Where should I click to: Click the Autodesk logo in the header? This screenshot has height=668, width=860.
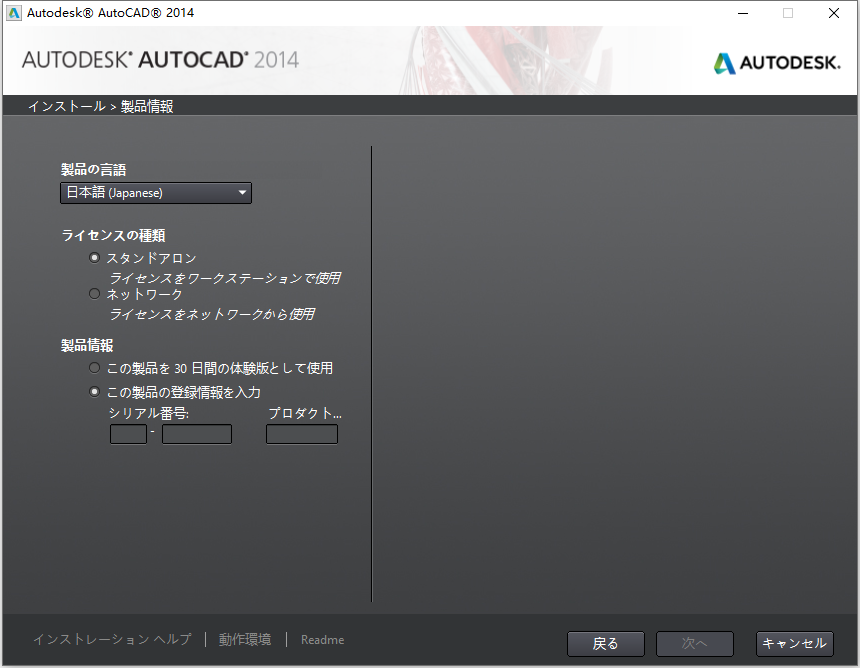coord(777,63)
